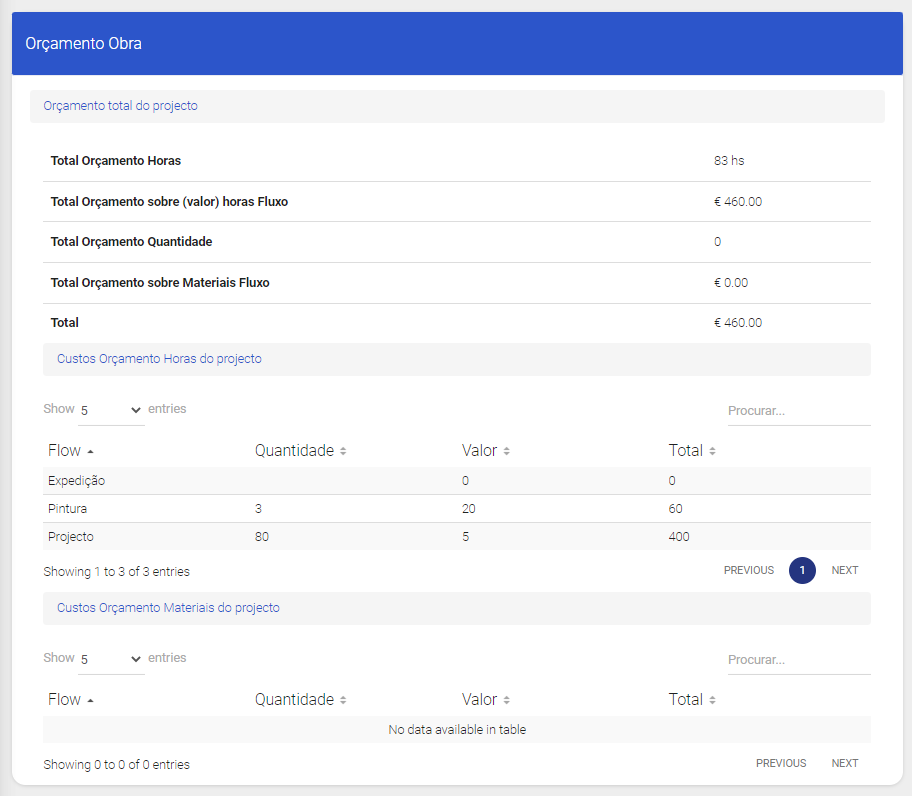This screenshot has width=912, height=796.
Task: Open entries dropdown for materials cost table
Action: (x=111, y=659)
